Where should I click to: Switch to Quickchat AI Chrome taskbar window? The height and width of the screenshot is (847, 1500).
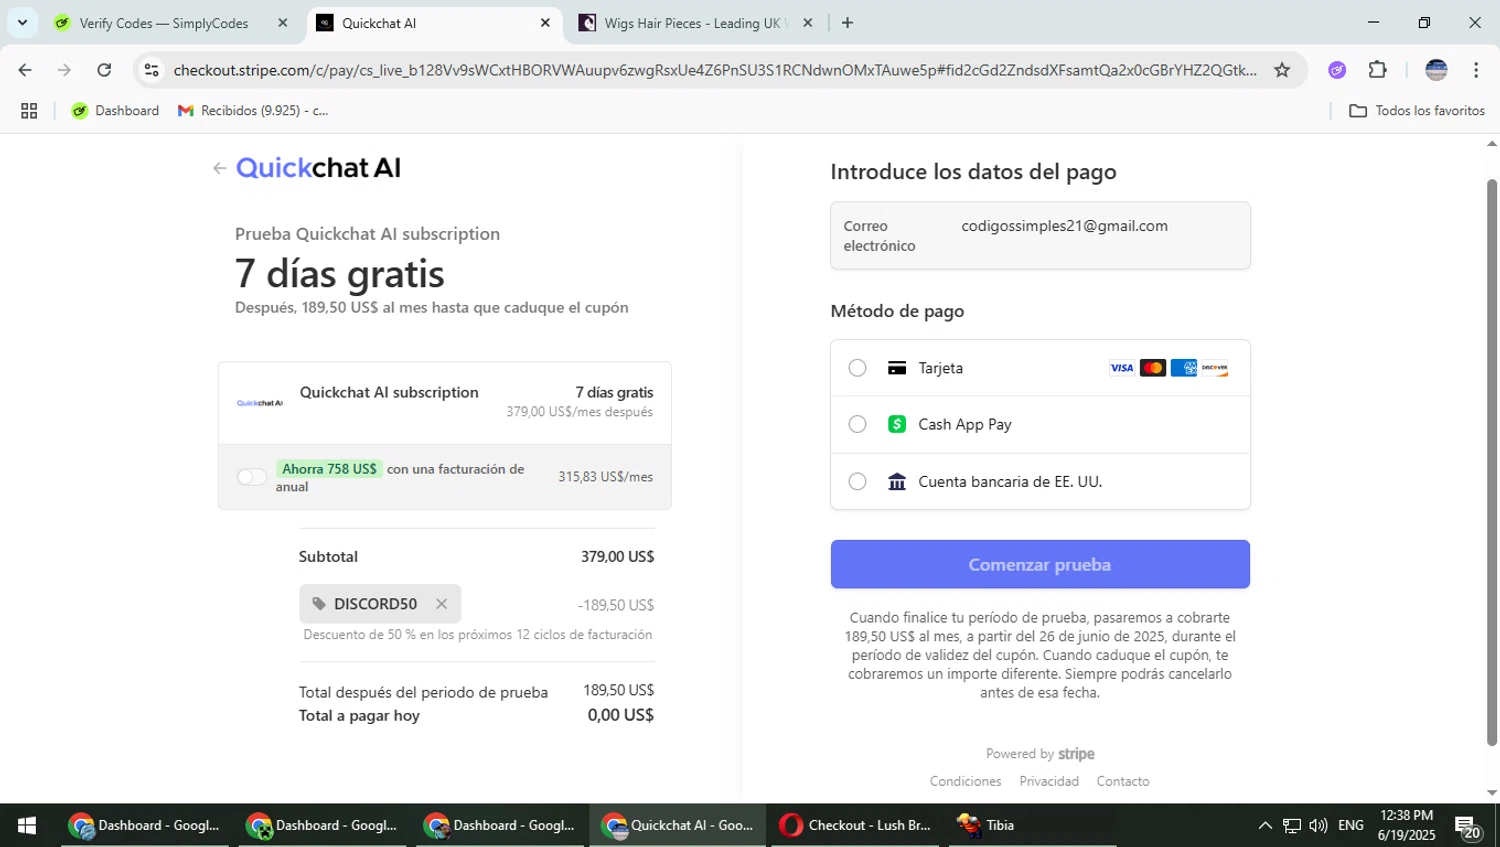click(x=678, y=825)
